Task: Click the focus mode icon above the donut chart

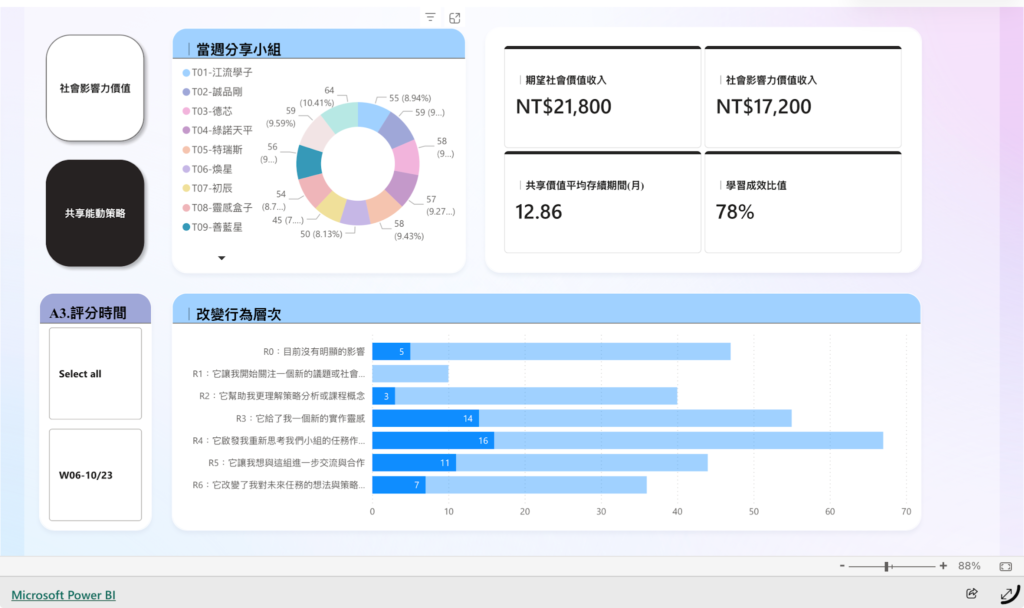Action: 455,17
